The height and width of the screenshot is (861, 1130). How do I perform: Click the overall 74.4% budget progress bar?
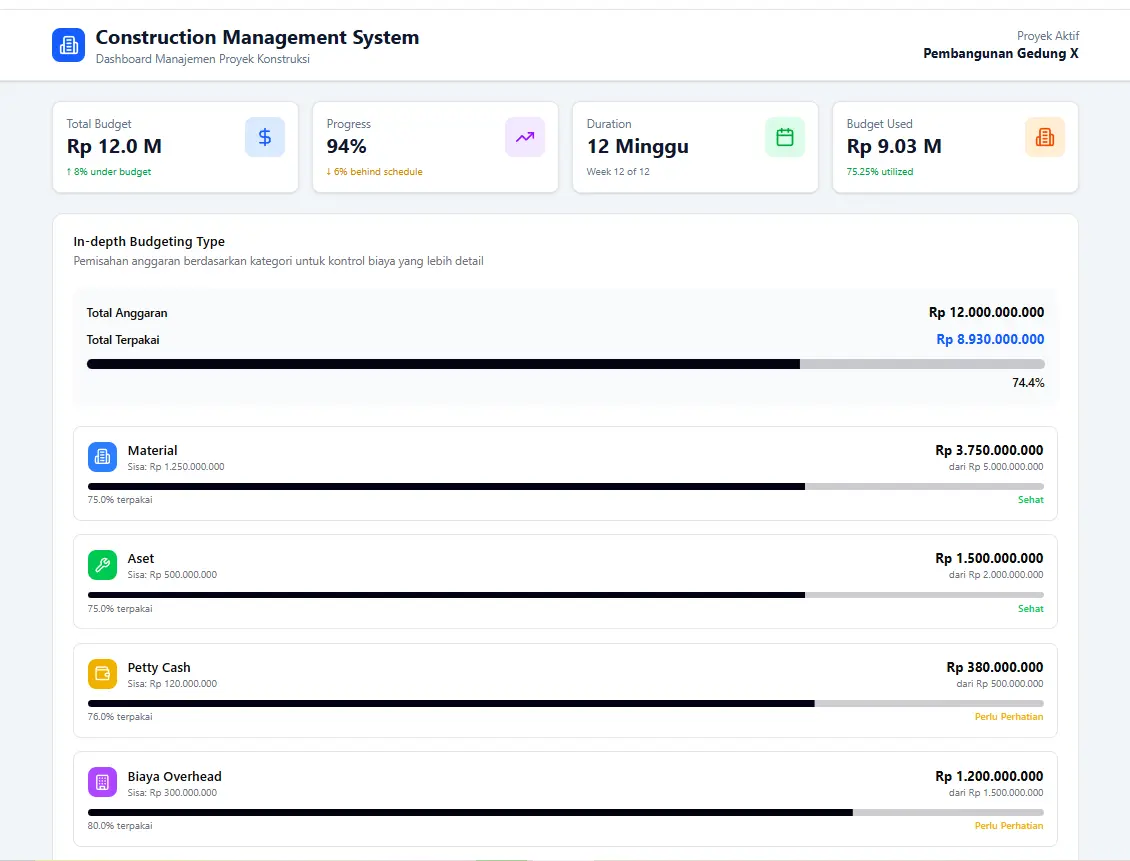565,364
